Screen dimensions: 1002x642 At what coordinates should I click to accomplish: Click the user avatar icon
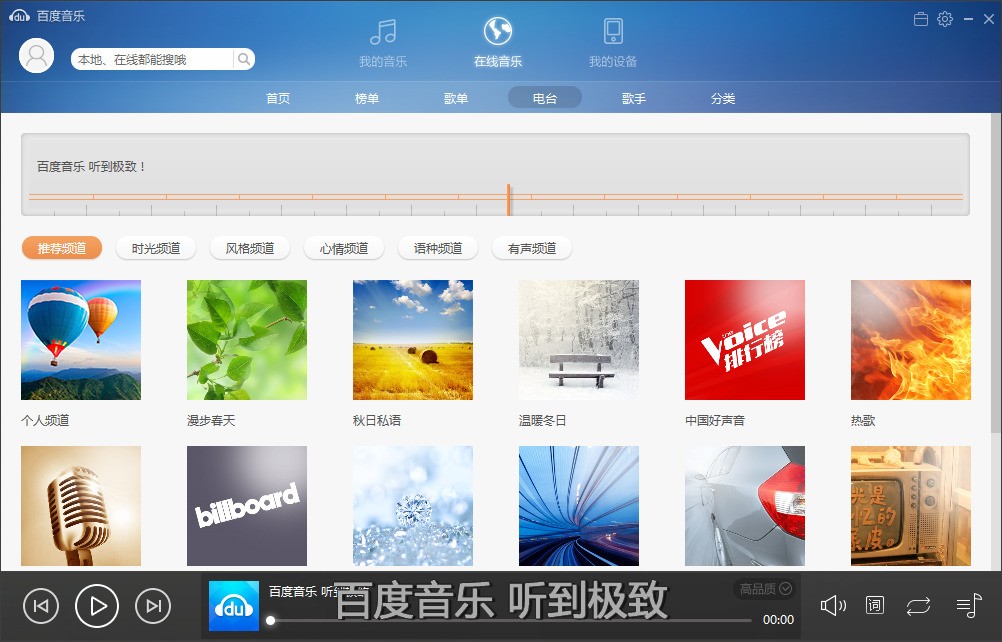(x=36, y=56)
